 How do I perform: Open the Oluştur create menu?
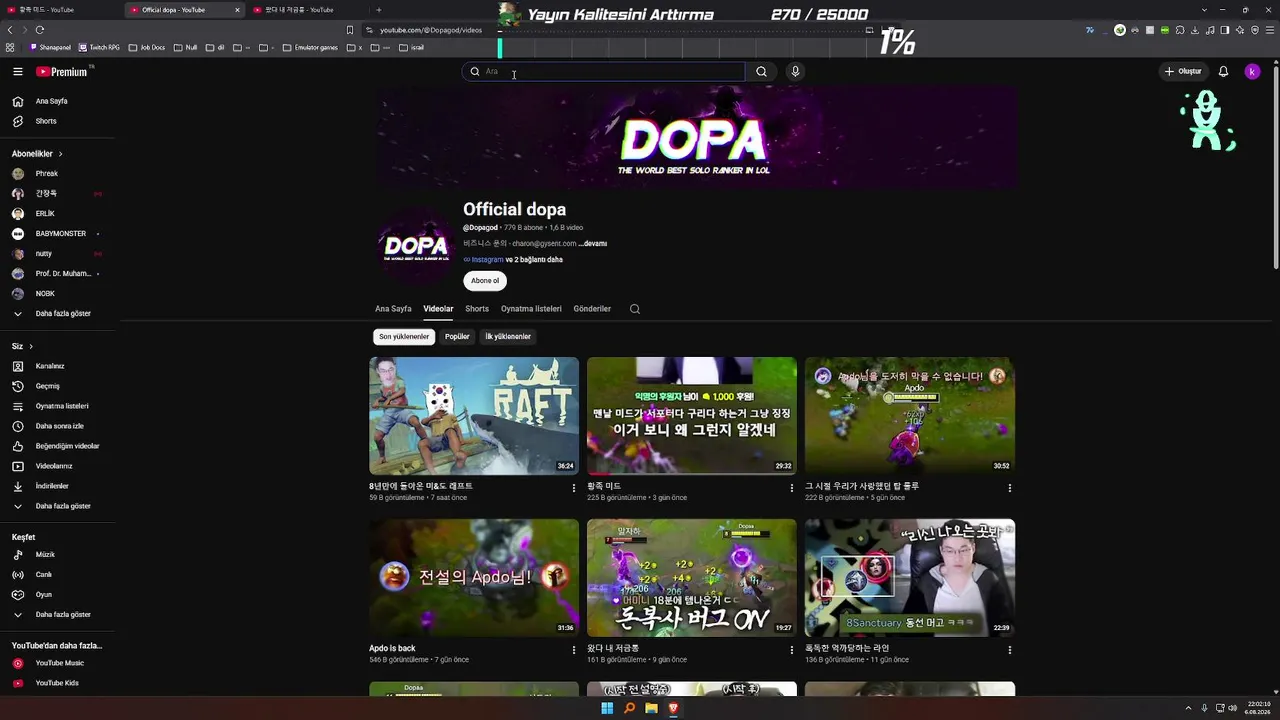1182,71
